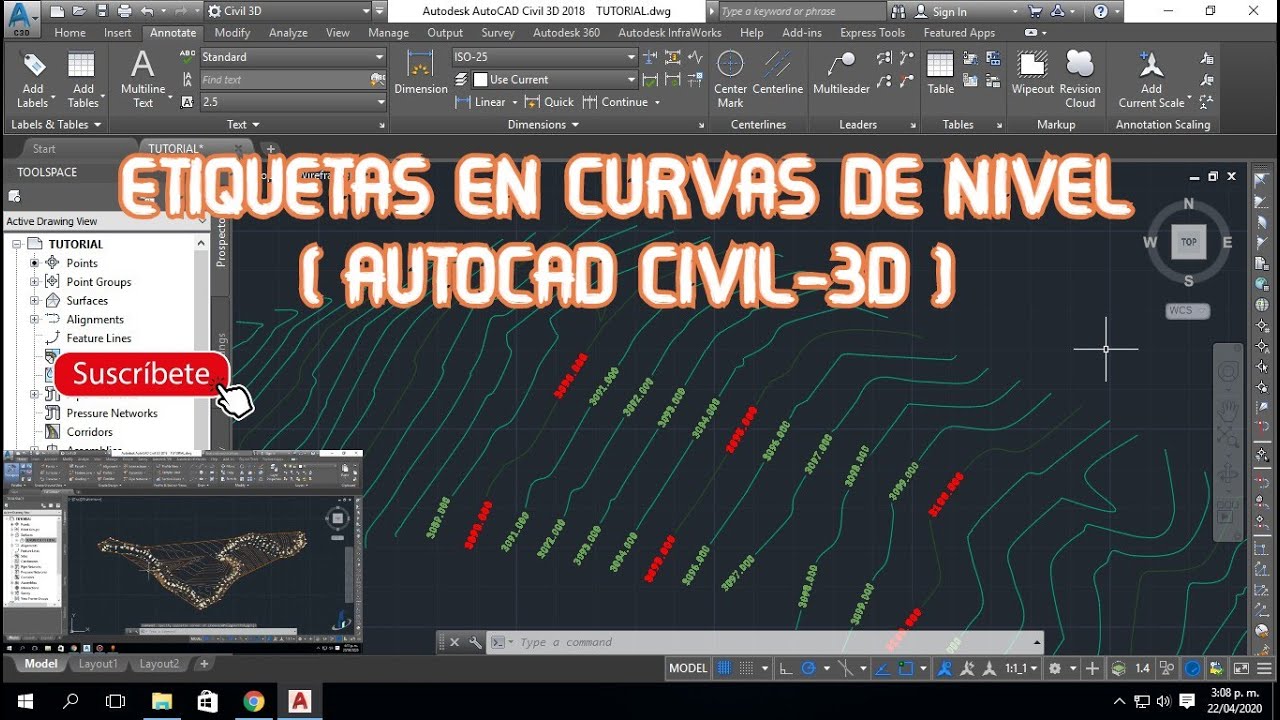Switch to the Layout1 tab
This screenshot has height=720, width=1280.
pos(98,663)
